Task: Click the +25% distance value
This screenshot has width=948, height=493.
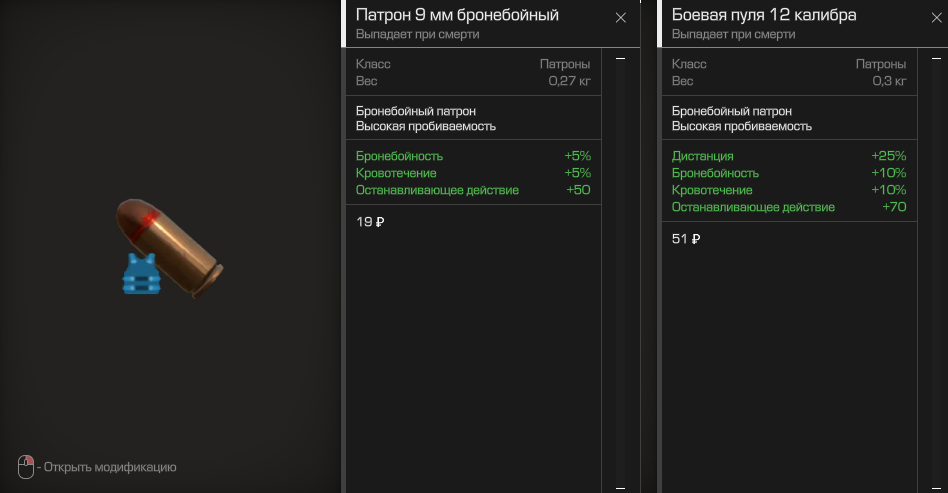Action: click(889, 156)
